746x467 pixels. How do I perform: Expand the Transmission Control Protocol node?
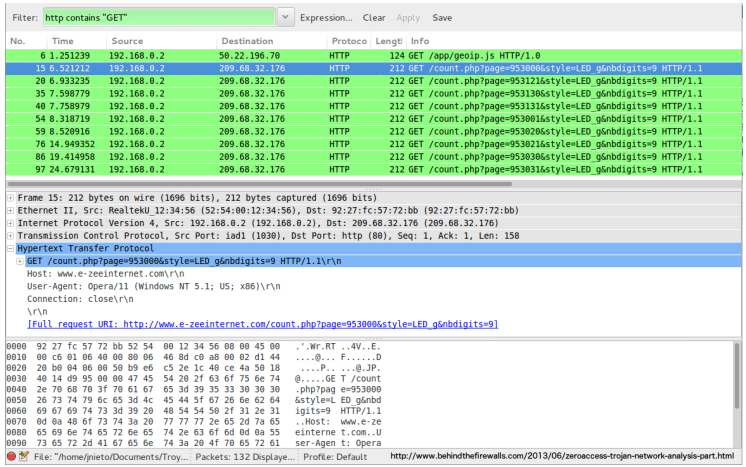(x=10, y=236)
